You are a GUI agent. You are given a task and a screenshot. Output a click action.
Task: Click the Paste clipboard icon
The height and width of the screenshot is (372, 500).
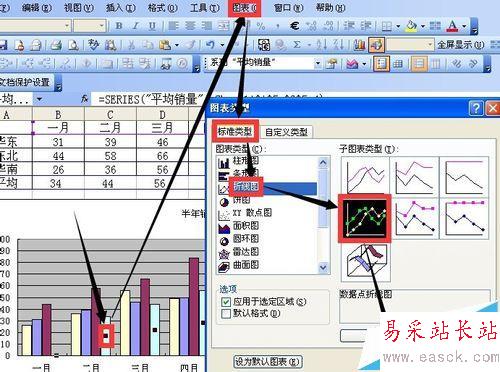pos(165,45)
